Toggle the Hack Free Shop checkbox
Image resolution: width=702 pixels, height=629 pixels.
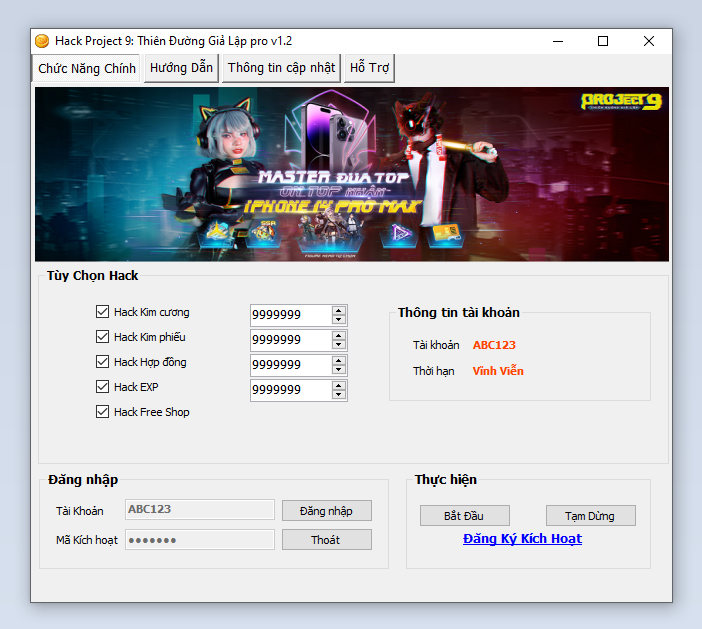point(102,412)
